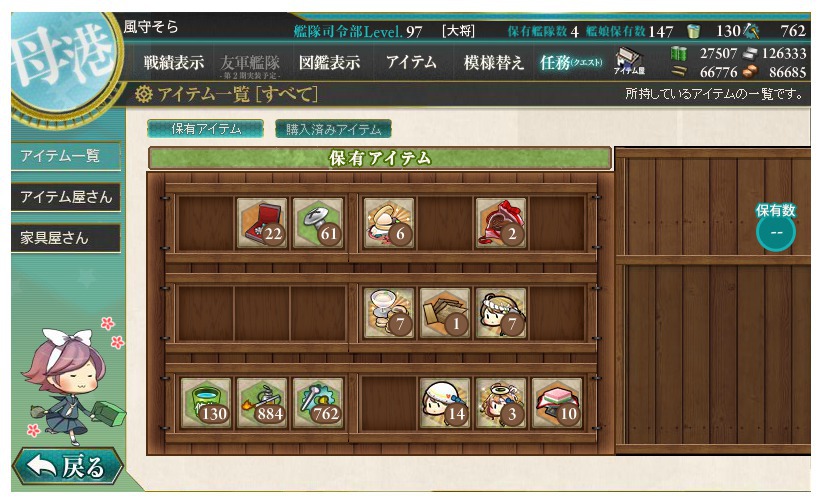This screenshot has width=822, height=504.
Task: Select the improvement screw item with count 61
Action: [318, 222]
